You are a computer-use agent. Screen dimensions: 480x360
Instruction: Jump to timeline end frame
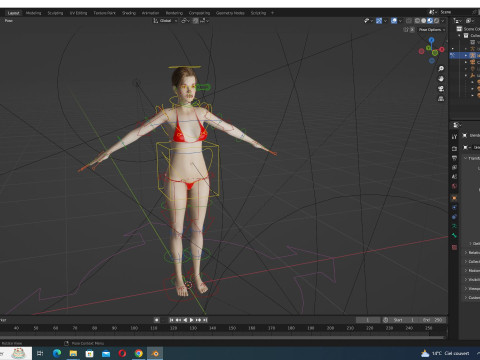205,320
